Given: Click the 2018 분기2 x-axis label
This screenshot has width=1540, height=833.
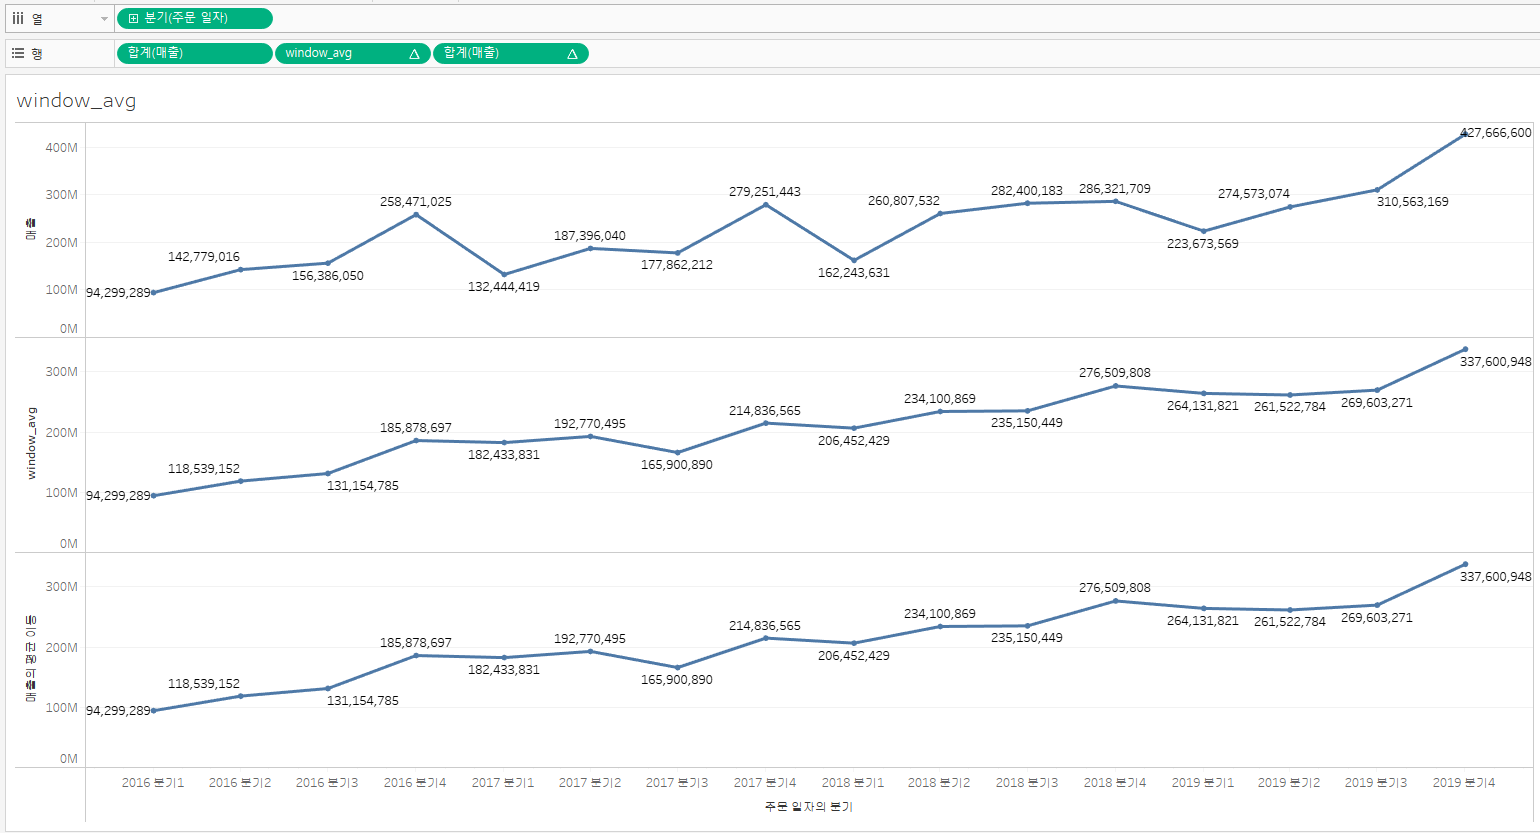Looking at the screenshot, I should click(939, 782).
